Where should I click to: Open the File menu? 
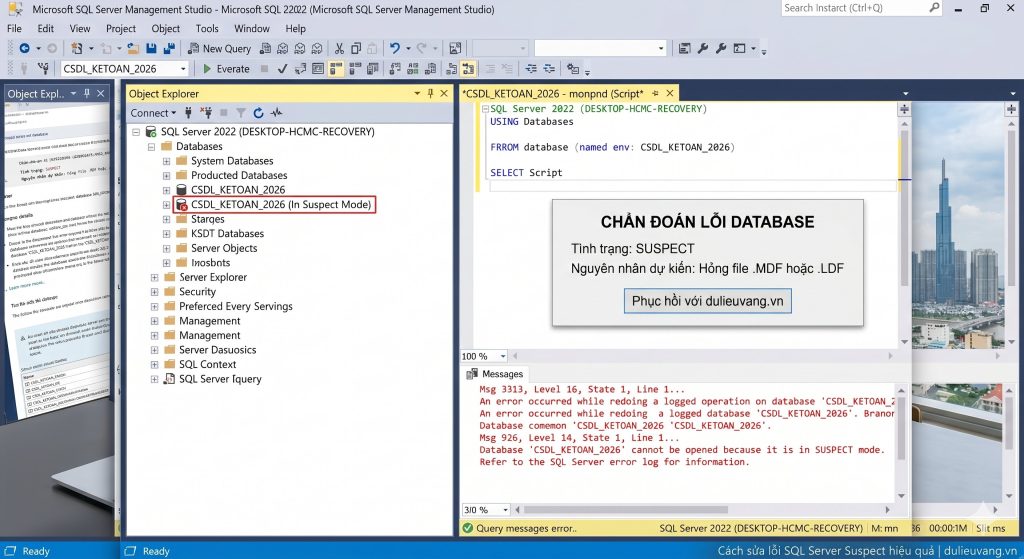coord(14,29)
